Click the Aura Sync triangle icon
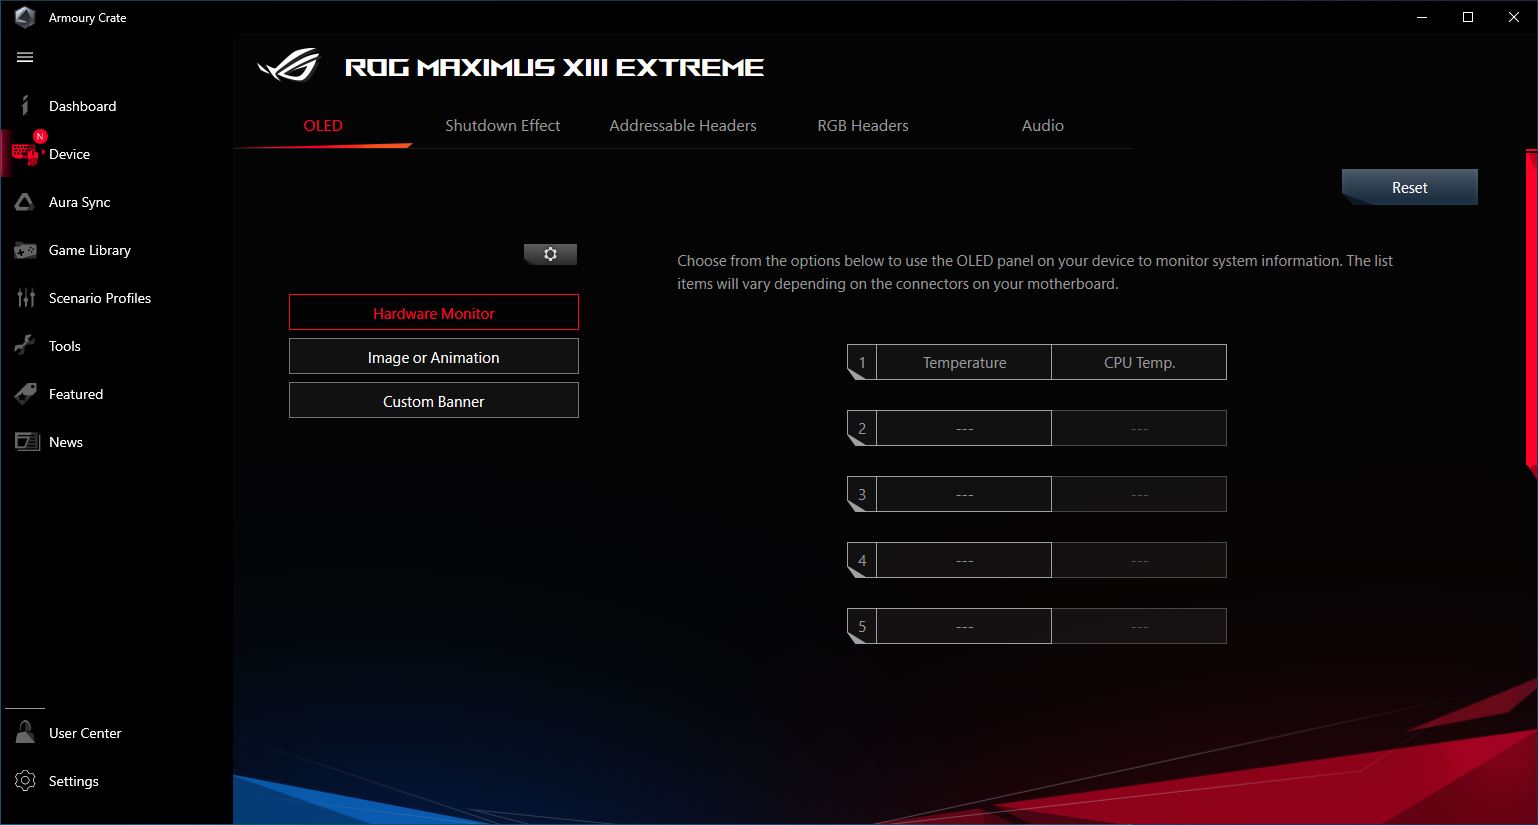This screenshot has height=825, width=1538. (x=25, y=202)
